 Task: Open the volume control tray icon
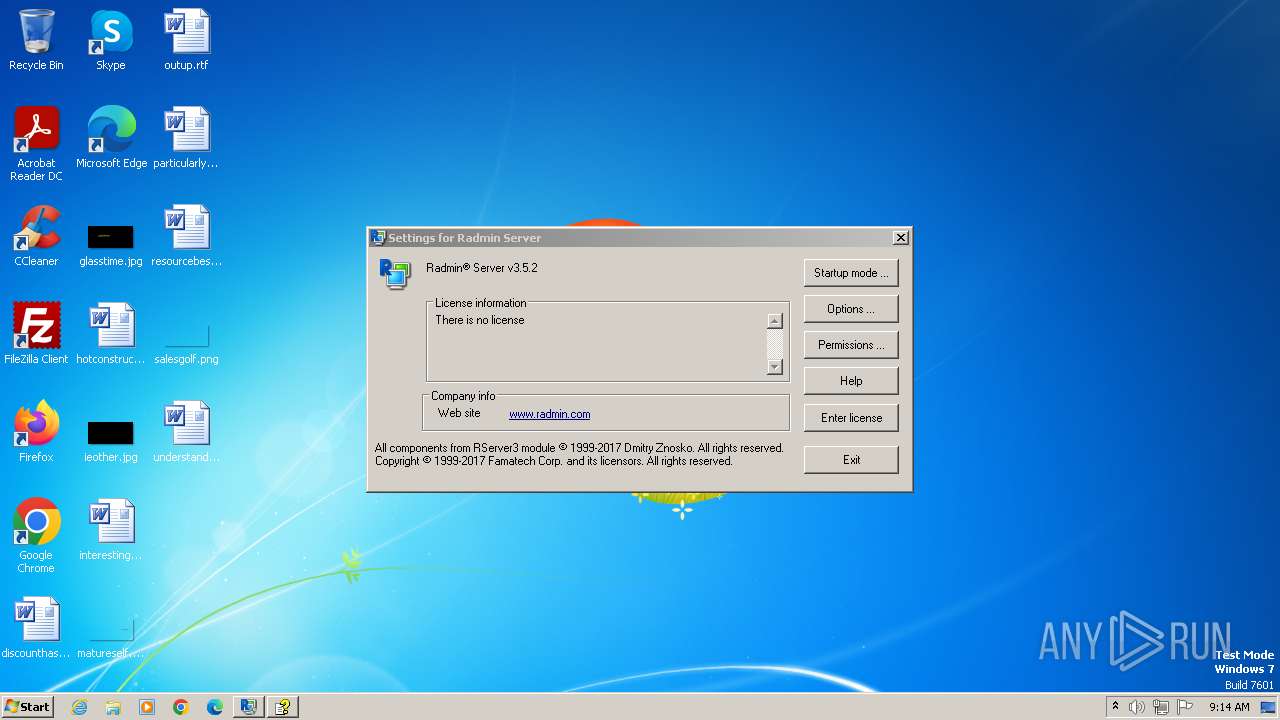[x=1137, y=707]
